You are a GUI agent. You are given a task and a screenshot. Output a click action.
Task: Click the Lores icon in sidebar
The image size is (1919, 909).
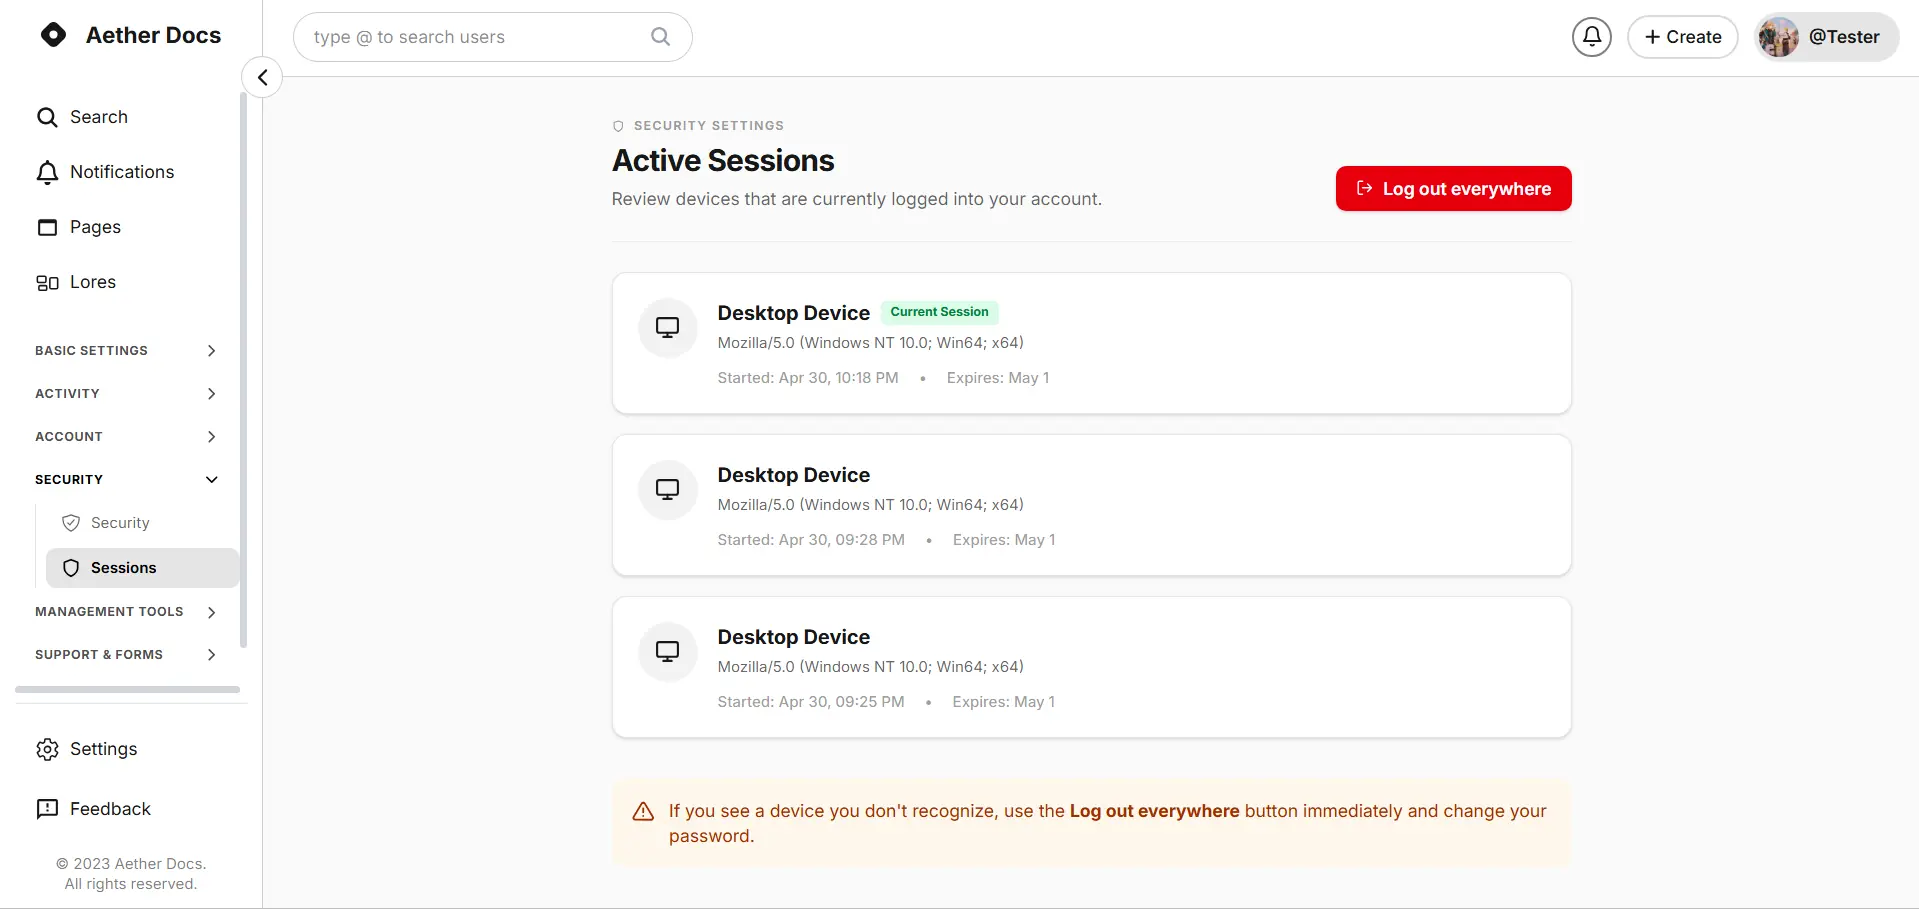pyautogui.click(x=47, y=282)
